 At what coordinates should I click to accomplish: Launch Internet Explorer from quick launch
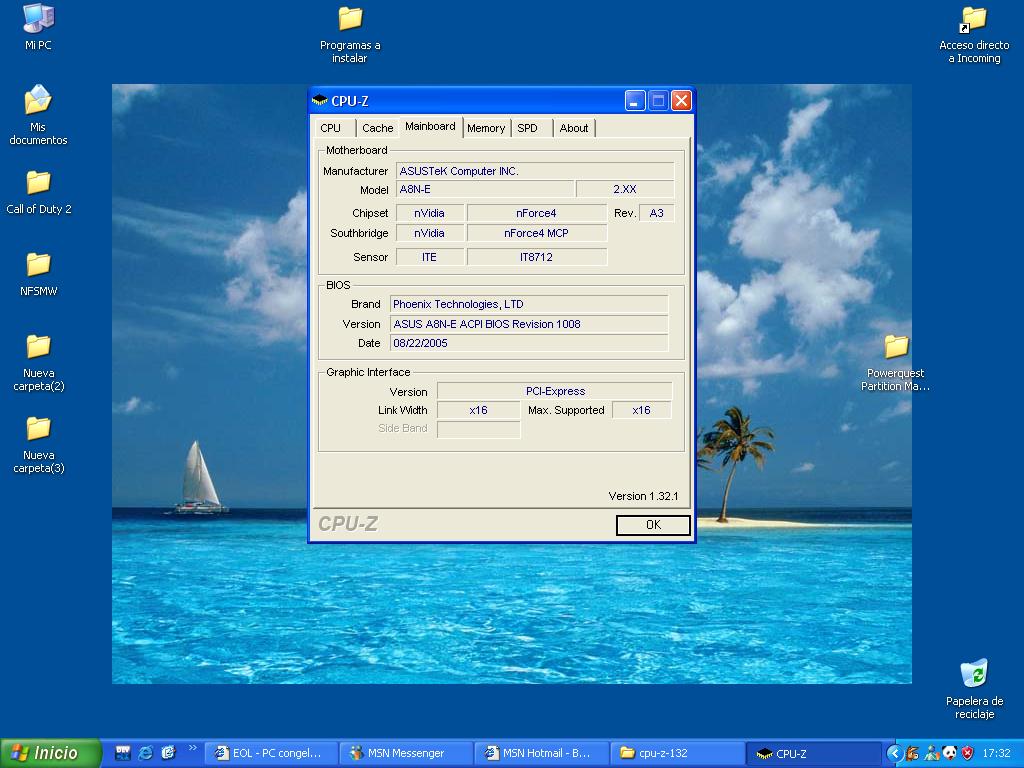tap(145, 753)
